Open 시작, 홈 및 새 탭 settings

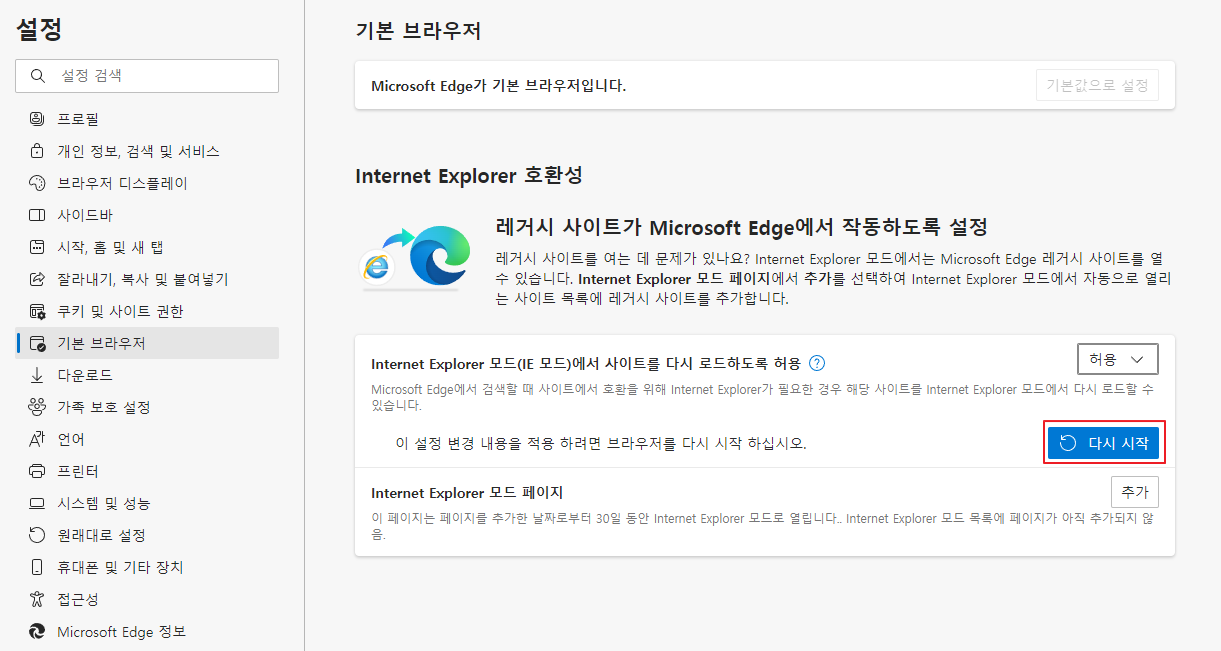pyautogui.click(x=147, y=247)
